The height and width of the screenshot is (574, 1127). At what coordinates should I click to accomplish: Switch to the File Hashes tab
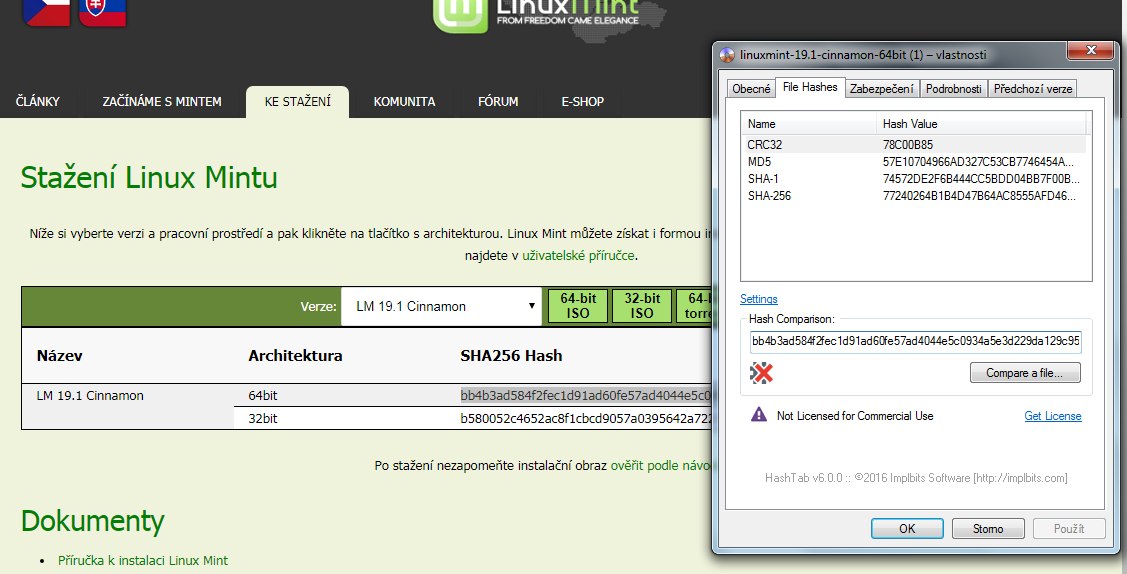pyautogui.click(x=810, y=87)
